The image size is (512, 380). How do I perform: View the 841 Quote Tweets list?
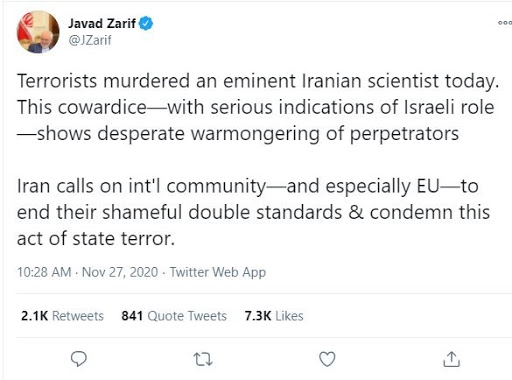click(x=174, y=316)
